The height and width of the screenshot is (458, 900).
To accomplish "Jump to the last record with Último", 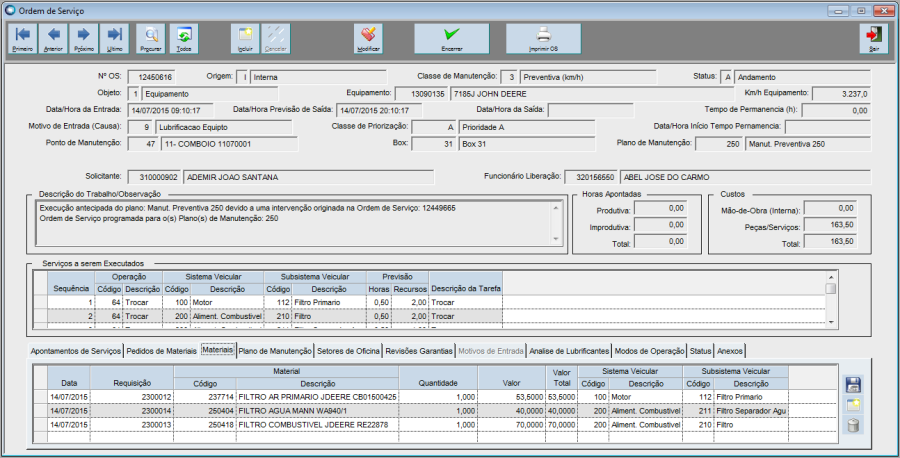I will pos(114,38).
